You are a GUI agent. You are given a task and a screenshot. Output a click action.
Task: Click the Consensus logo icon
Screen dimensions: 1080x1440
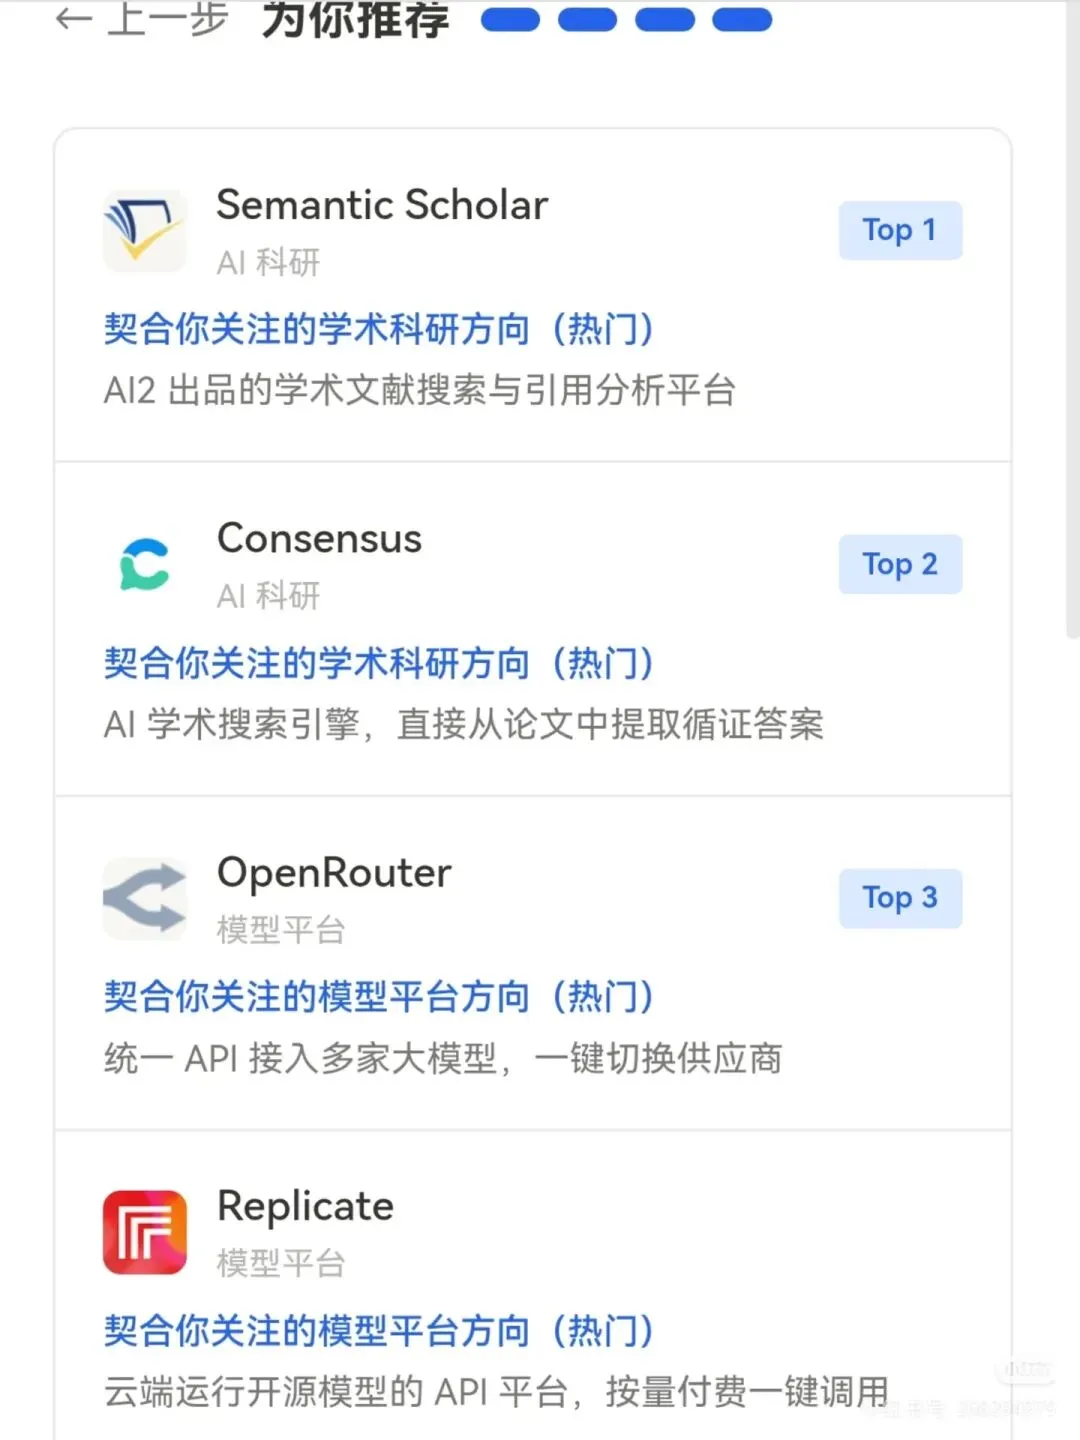pyautogui.click(x=144, y=564)
